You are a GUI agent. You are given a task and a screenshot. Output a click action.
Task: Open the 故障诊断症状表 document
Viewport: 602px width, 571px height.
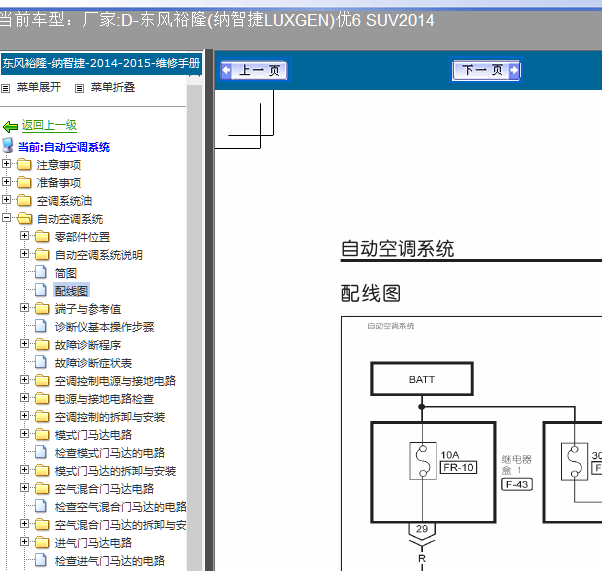[x=93, y=363]
